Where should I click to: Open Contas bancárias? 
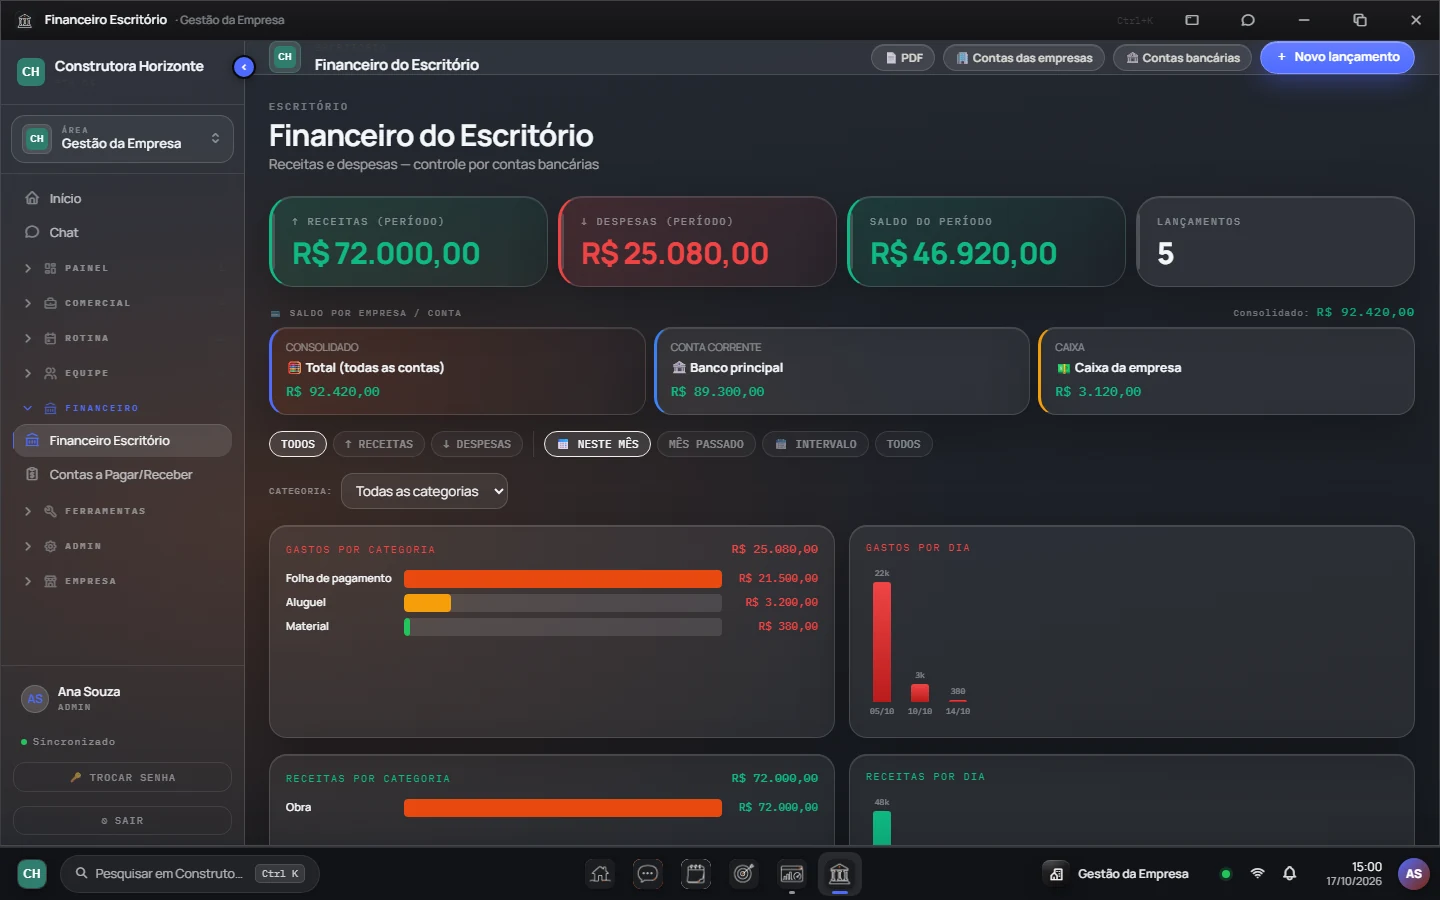(x=1182, y=58)
